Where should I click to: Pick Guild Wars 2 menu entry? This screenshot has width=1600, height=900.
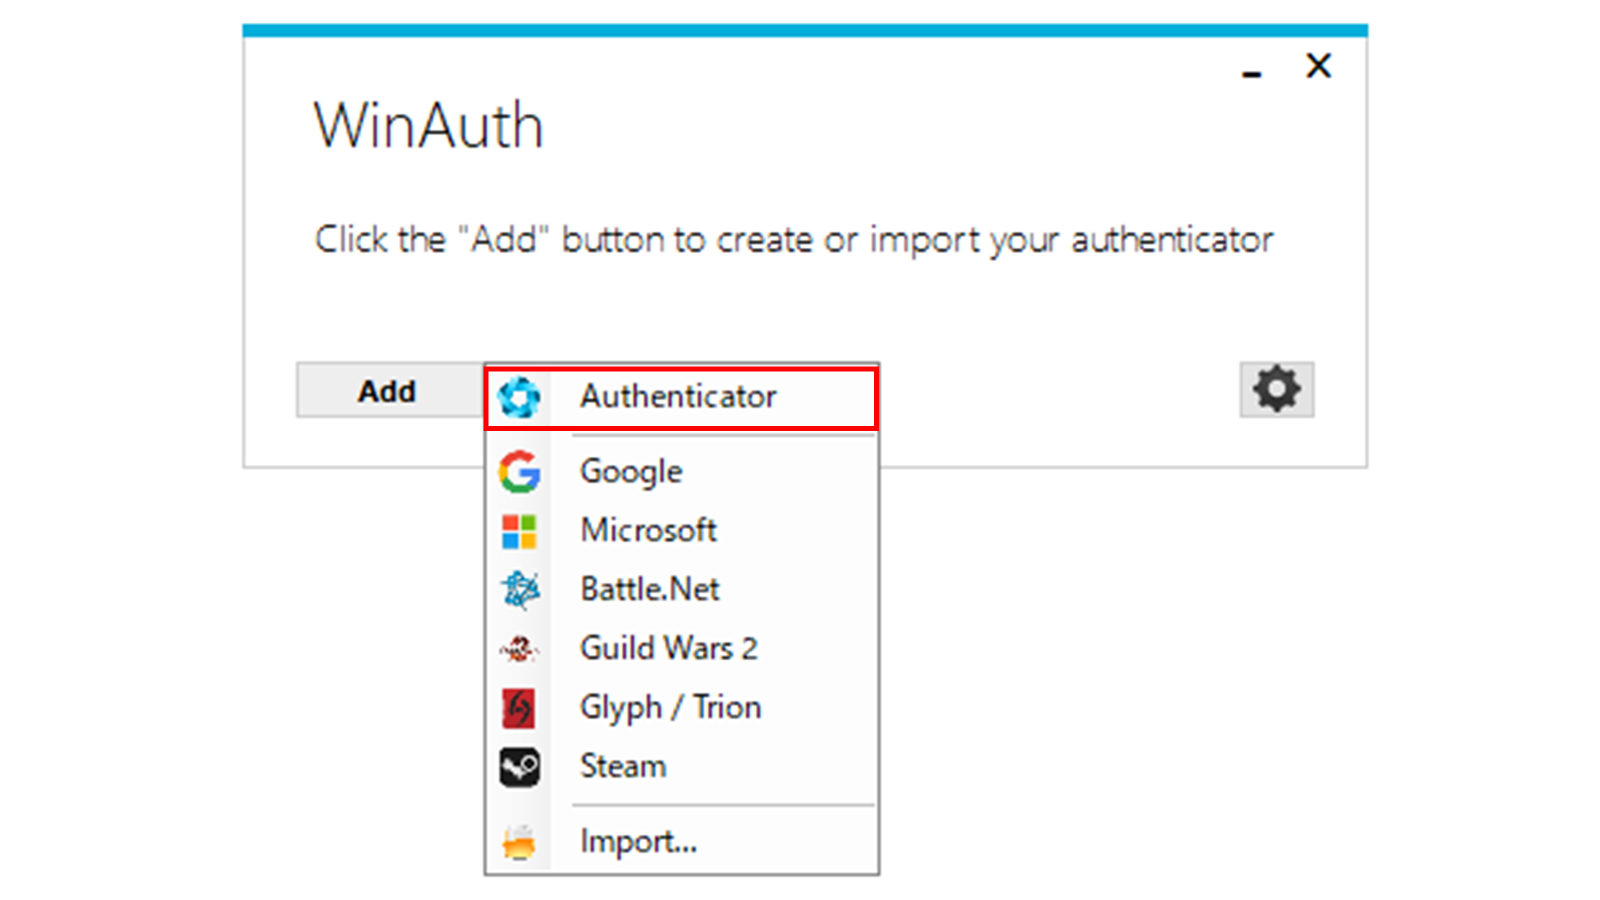(x=668, y=649)
